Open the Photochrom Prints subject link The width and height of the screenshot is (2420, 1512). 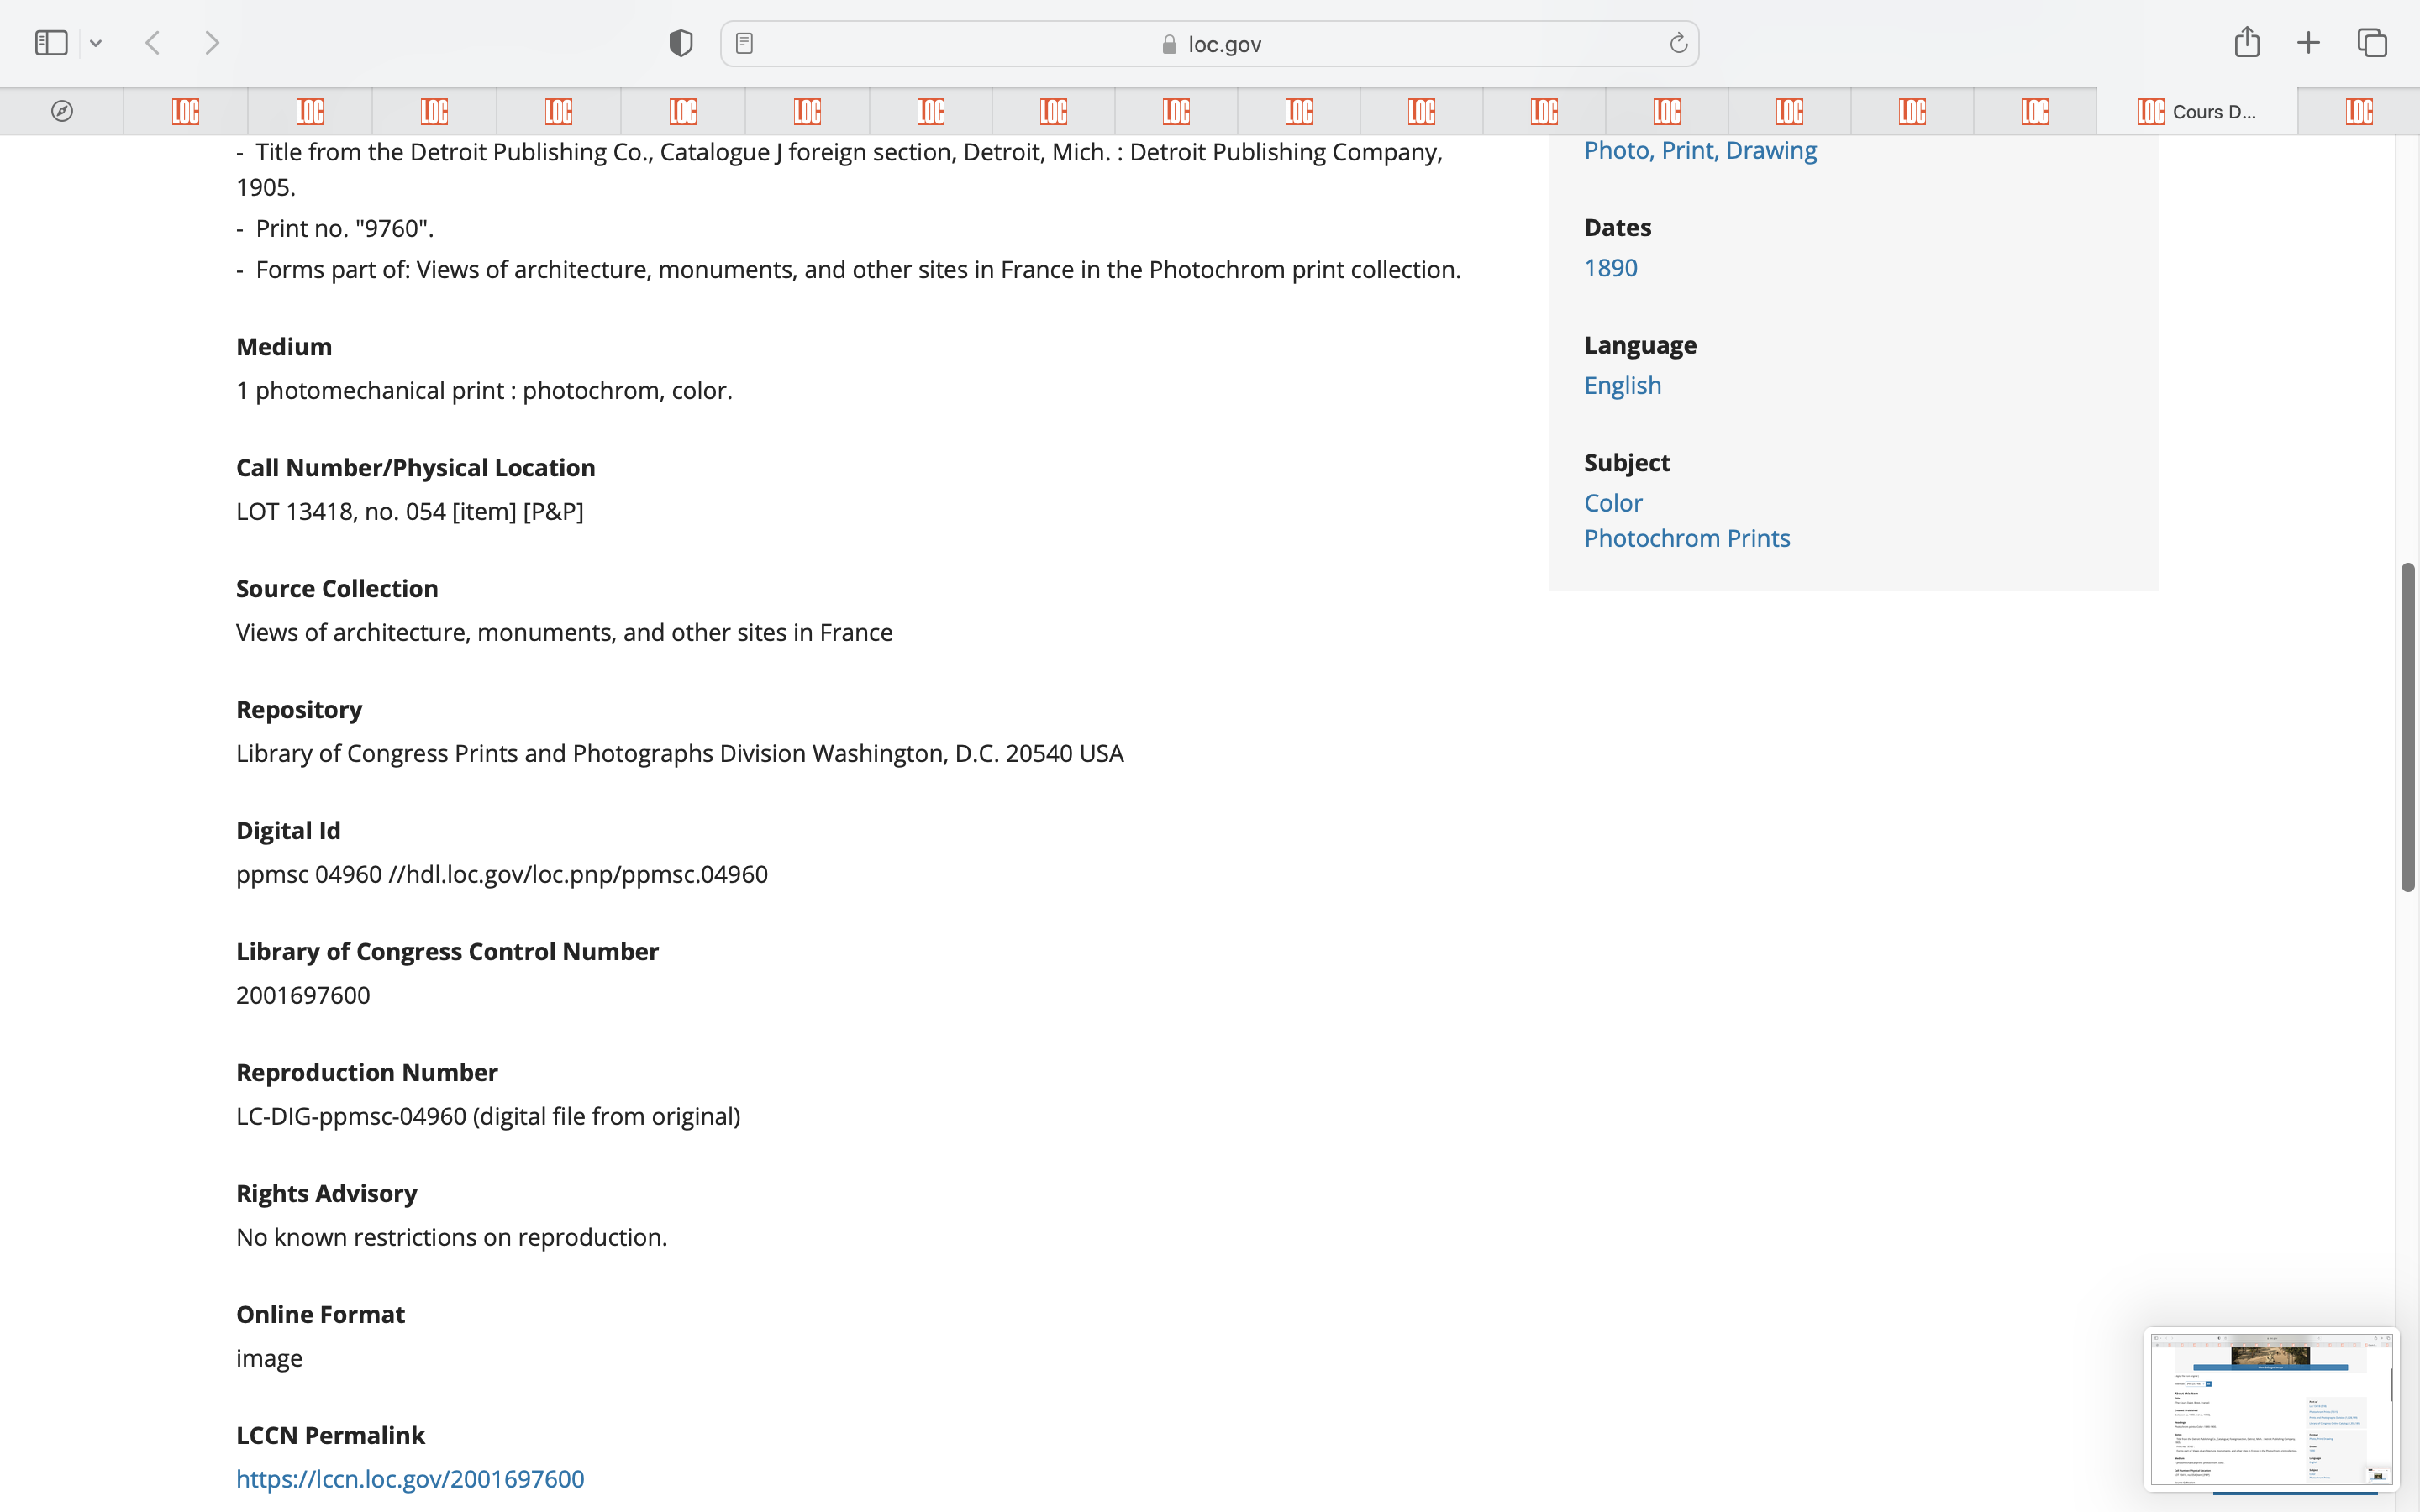tap(1687, 538)
